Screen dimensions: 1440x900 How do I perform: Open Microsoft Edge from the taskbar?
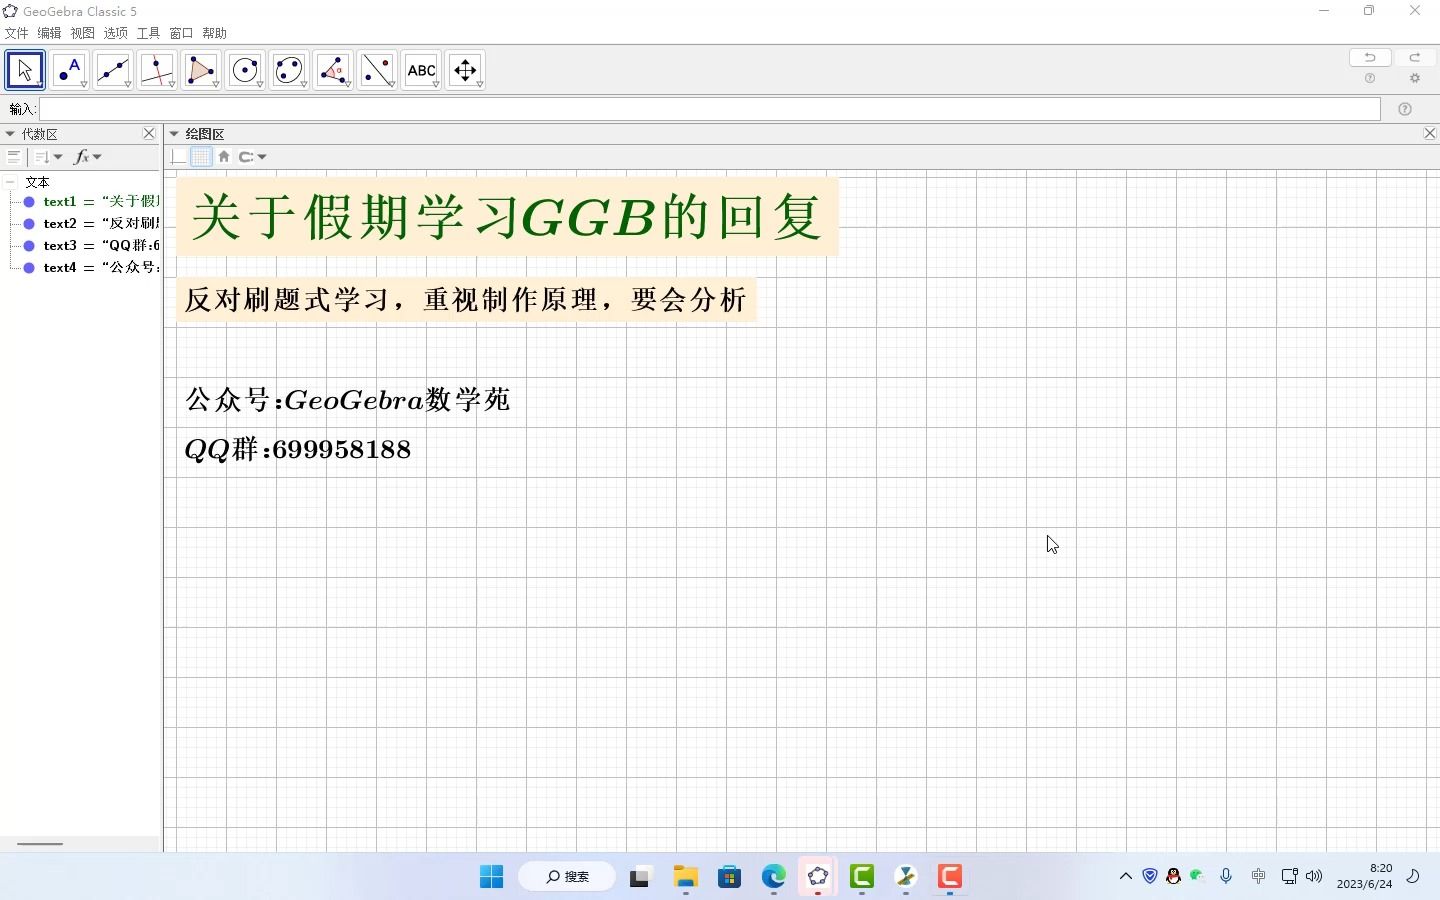[773, 877]
